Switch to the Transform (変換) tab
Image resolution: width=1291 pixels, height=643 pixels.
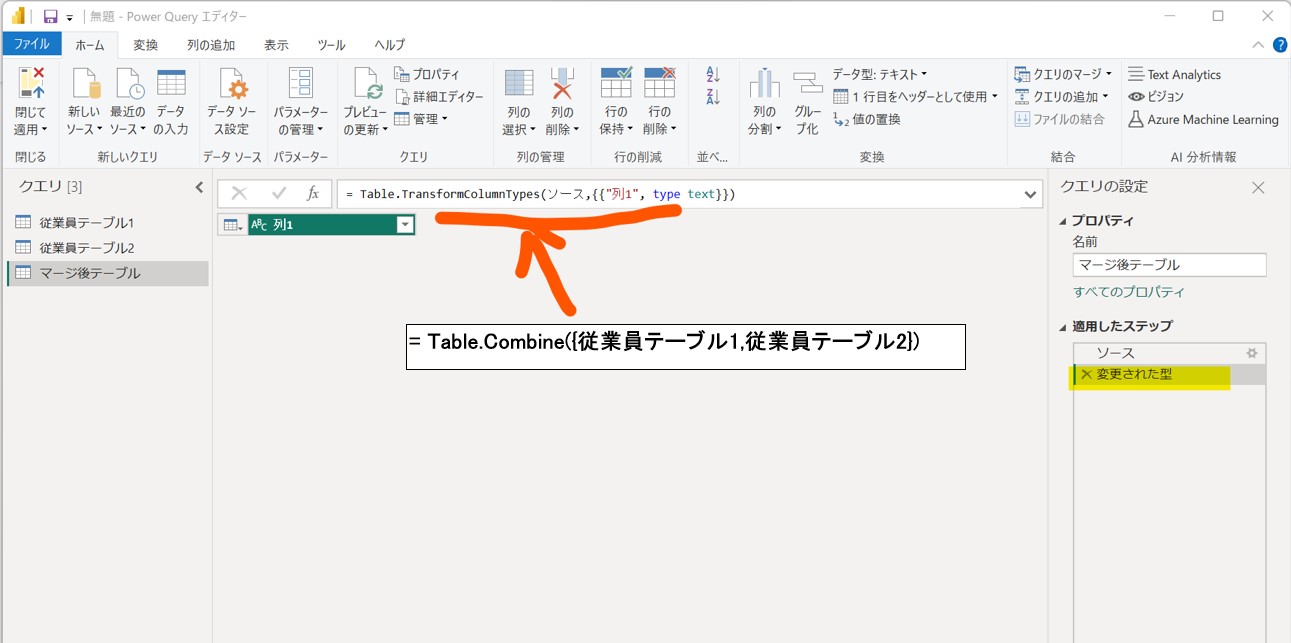(x=146, y=45)
